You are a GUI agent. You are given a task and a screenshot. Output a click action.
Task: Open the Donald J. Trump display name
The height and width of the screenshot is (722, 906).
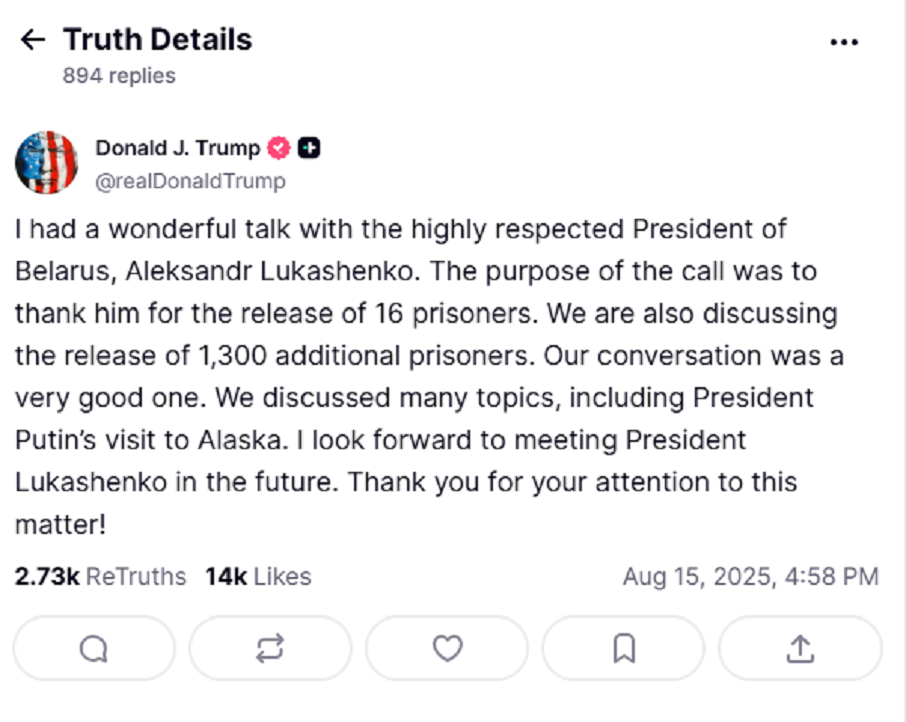177,148
